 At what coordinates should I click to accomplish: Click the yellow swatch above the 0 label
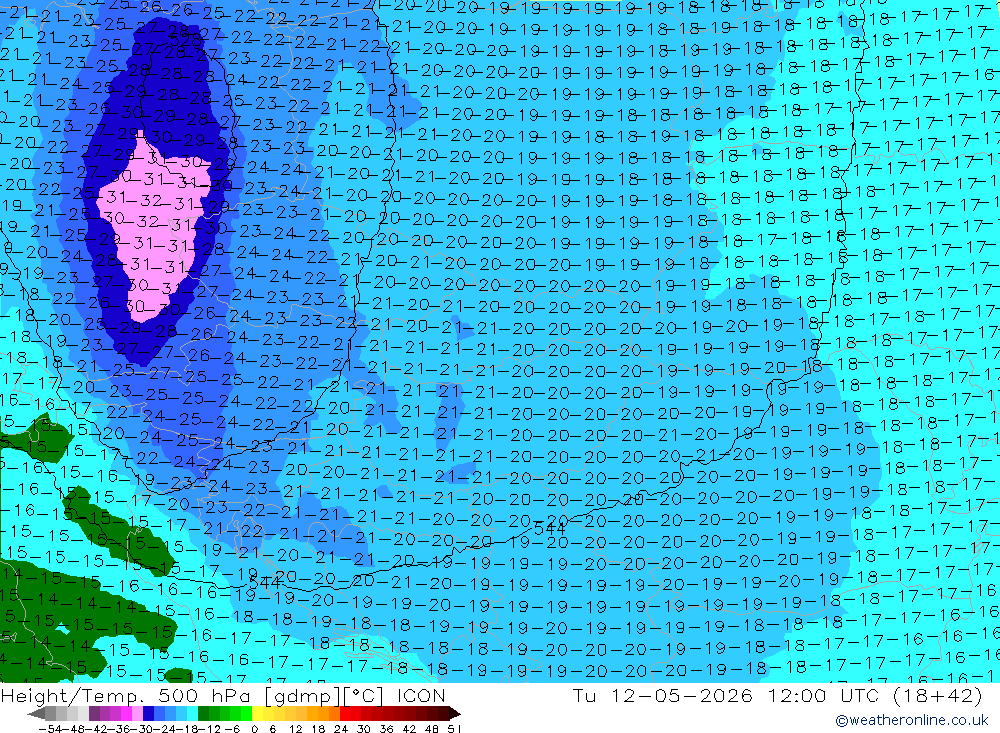[257, 713]
